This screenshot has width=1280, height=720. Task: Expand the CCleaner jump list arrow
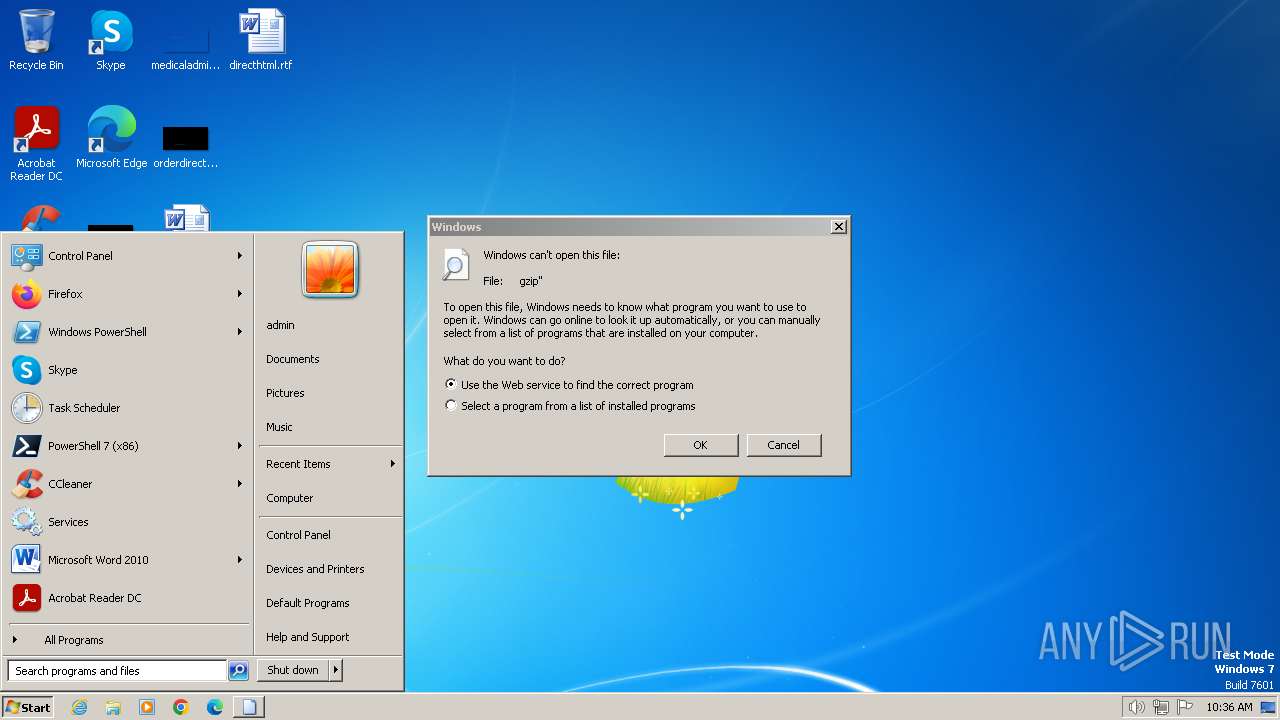pos(240,484)
